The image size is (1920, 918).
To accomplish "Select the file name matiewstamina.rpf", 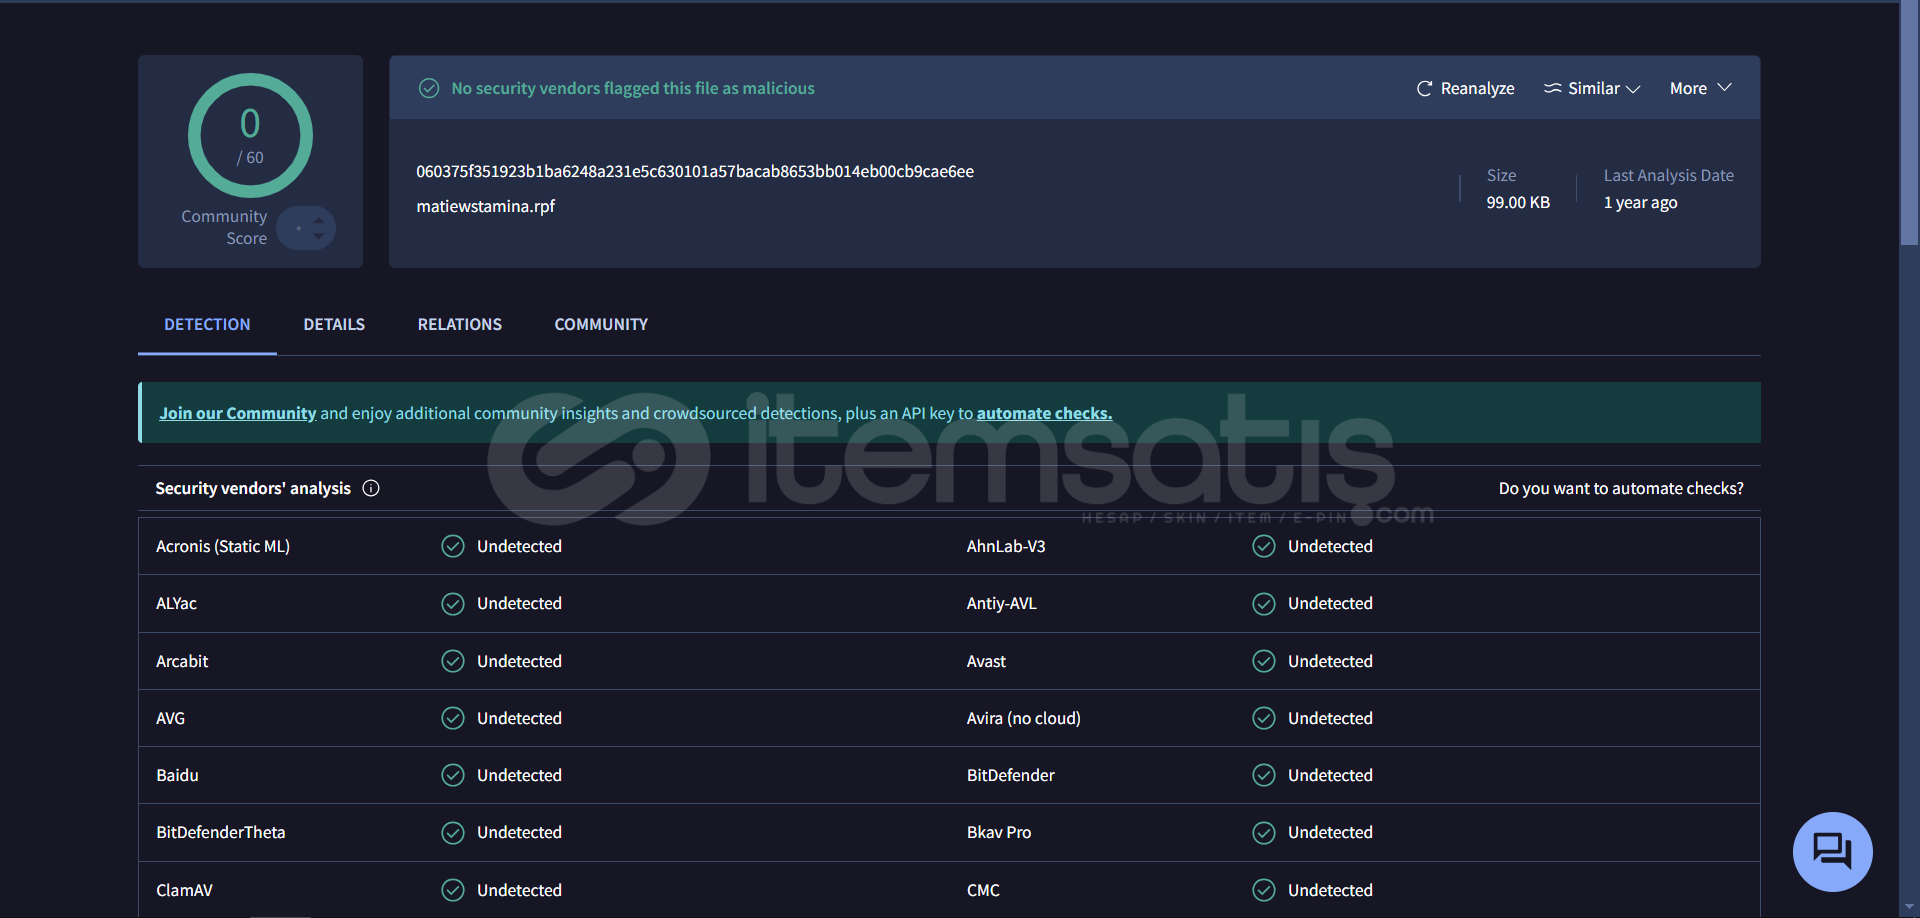I will pos(485,206).
